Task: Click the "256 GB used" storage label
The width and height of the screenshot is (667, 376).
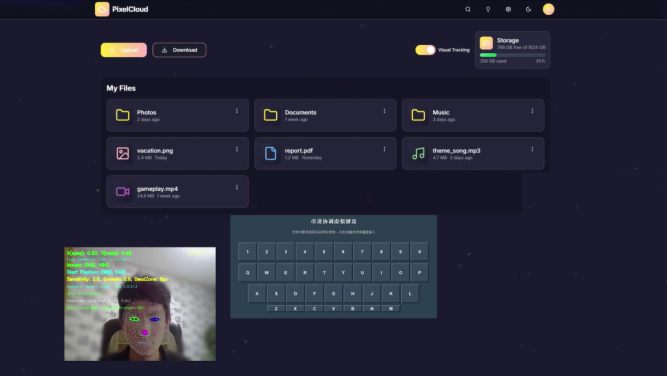Action: tap(493, 61)
